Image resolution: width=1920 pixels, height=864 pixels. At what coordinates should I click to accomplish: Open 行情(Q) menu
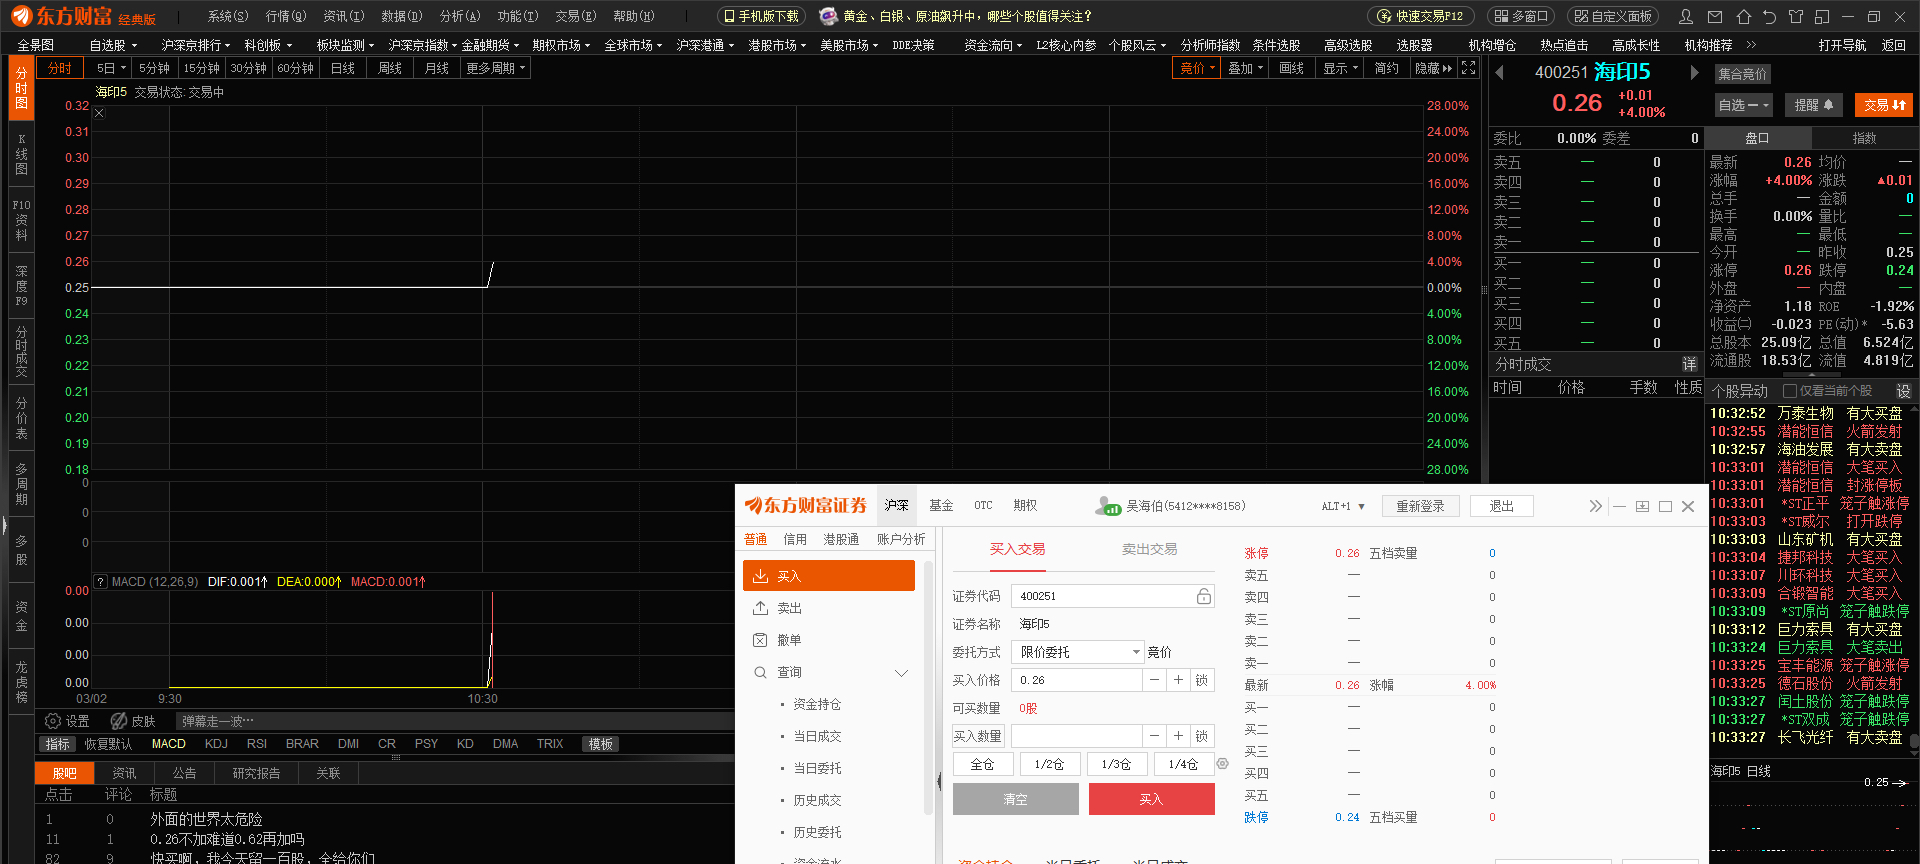pyautogui.click(x=286, y=16)
